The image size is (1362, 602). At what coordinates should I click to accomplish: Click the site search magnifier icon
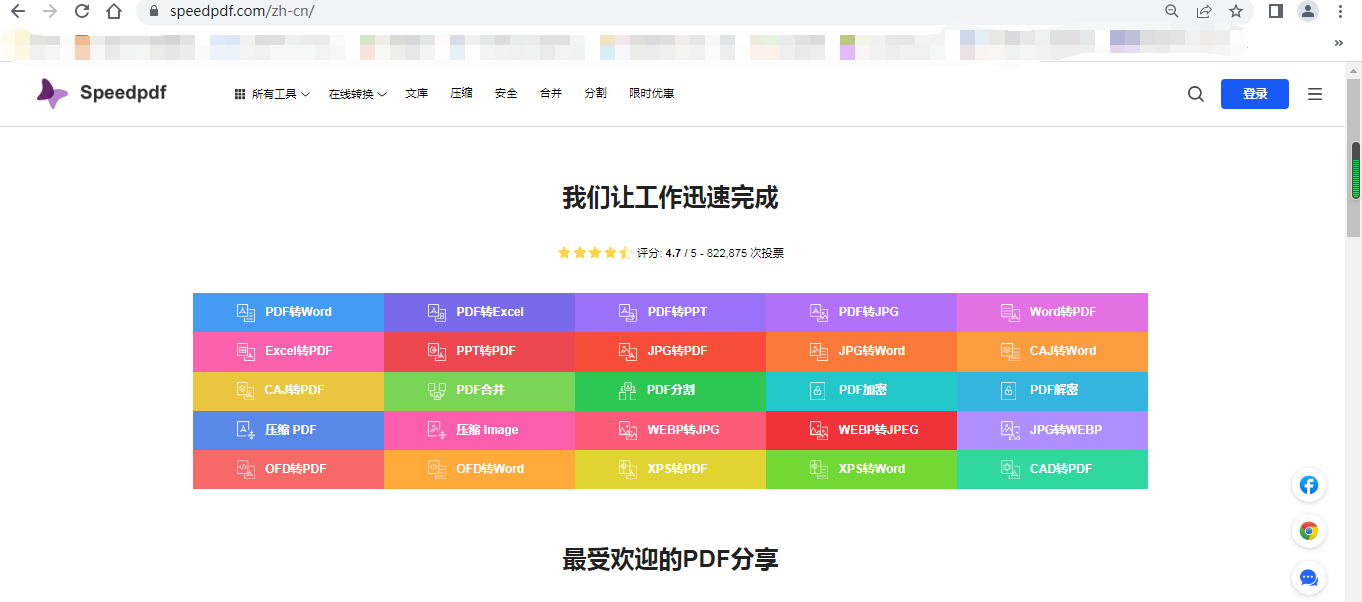click(x=1196, y=94)
